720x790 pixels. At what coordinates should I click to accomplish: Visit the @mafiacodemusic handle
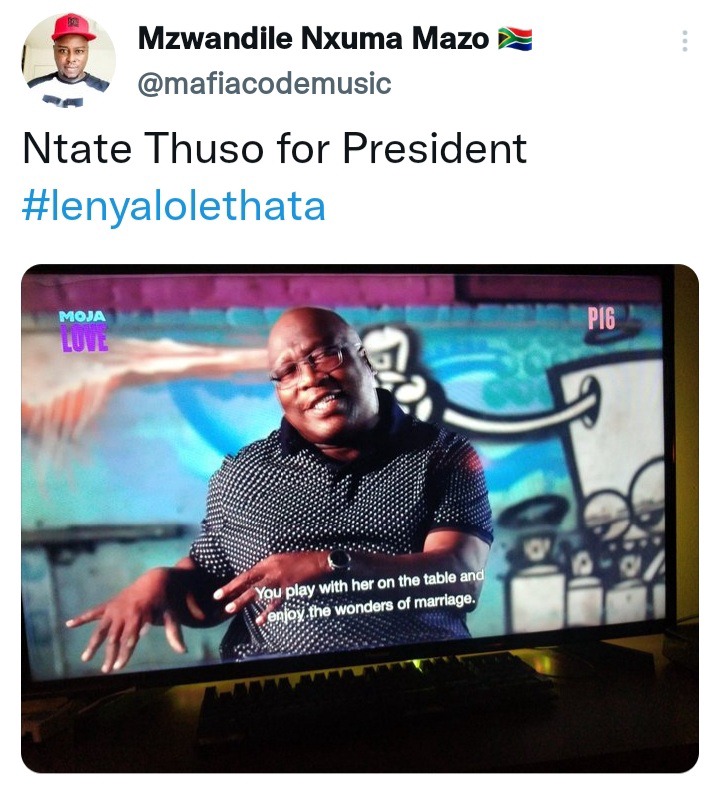pyautogui.click(x=264, y=83)
